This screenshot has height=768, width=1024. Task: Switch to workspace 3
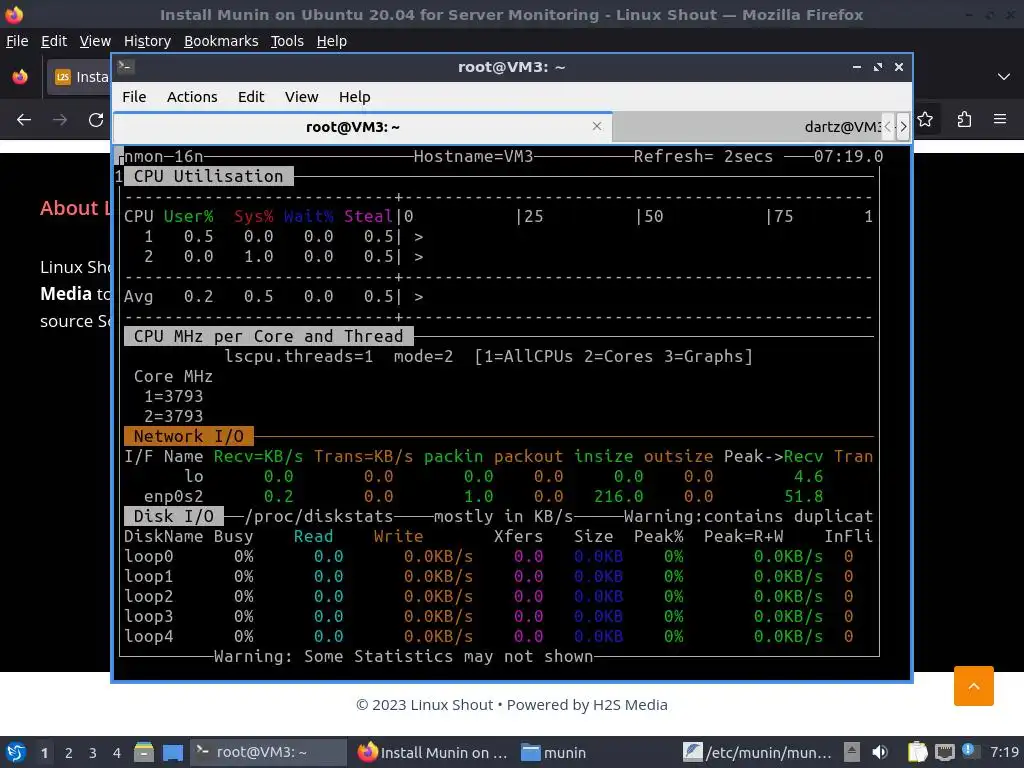click(x=93, y=752)
